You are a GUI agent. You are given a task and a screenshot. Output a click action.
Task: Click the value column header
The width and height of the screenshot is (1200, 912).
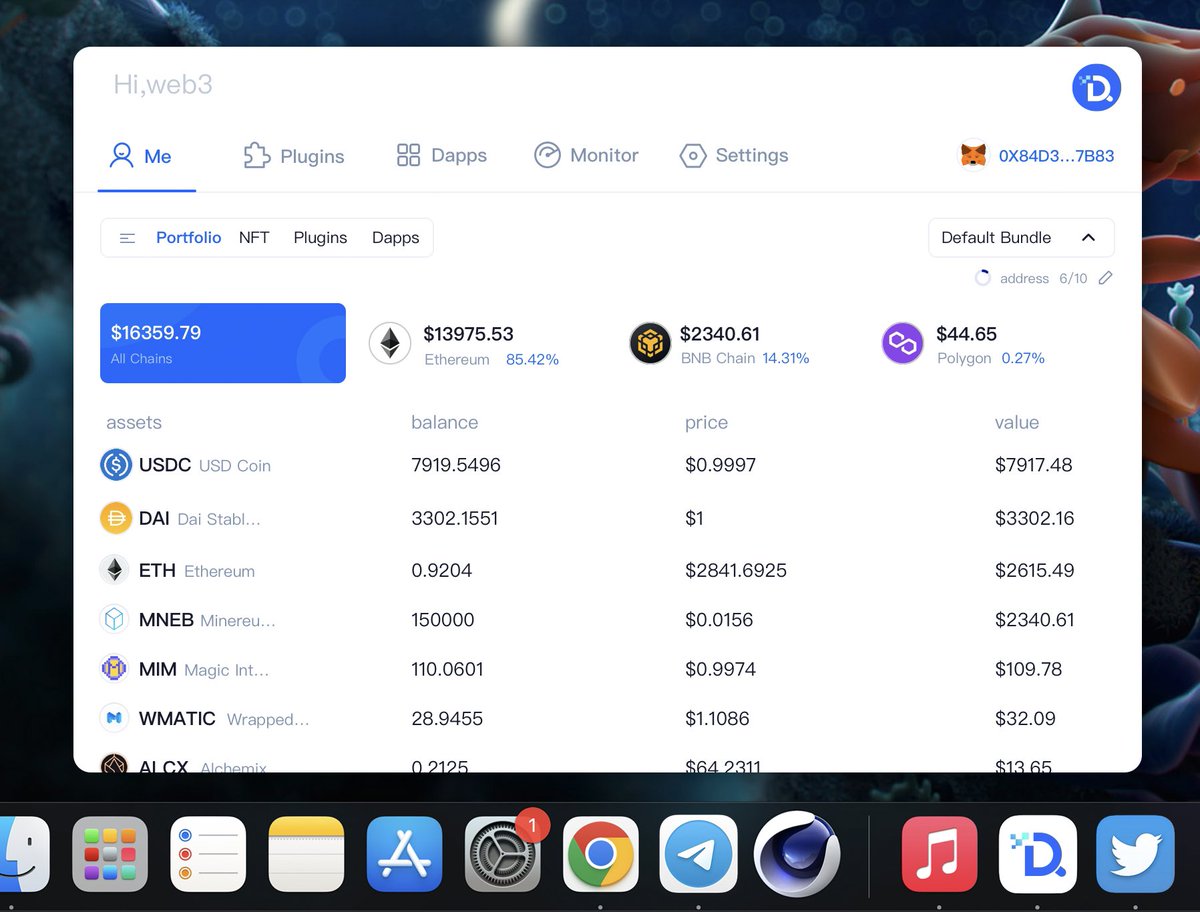(x=1017, y=423)
